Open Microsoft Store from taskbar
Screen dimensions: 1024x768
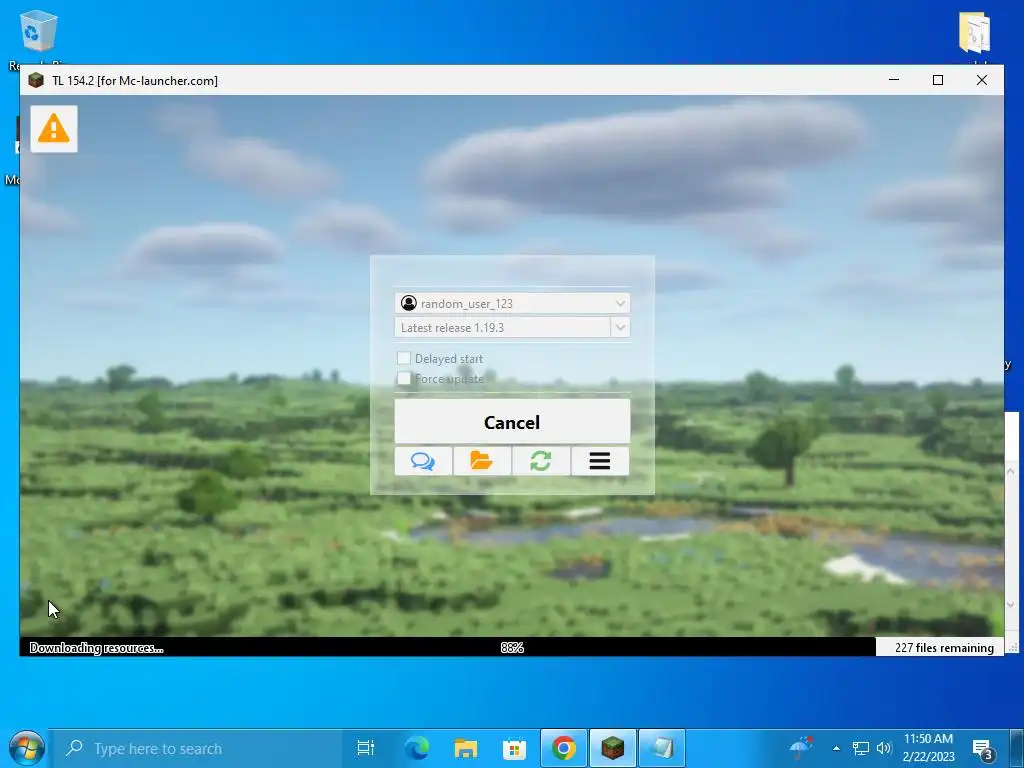(515, 748)
